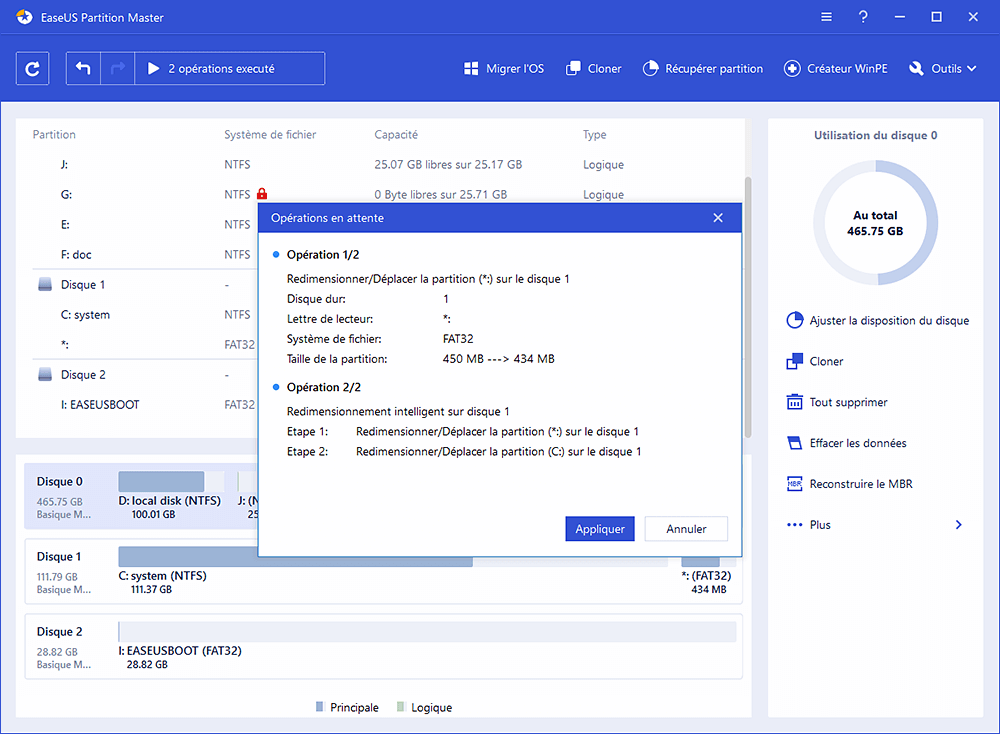
Task: Click the Migrer l'OS grid icon
Action: tap(471, 69)
